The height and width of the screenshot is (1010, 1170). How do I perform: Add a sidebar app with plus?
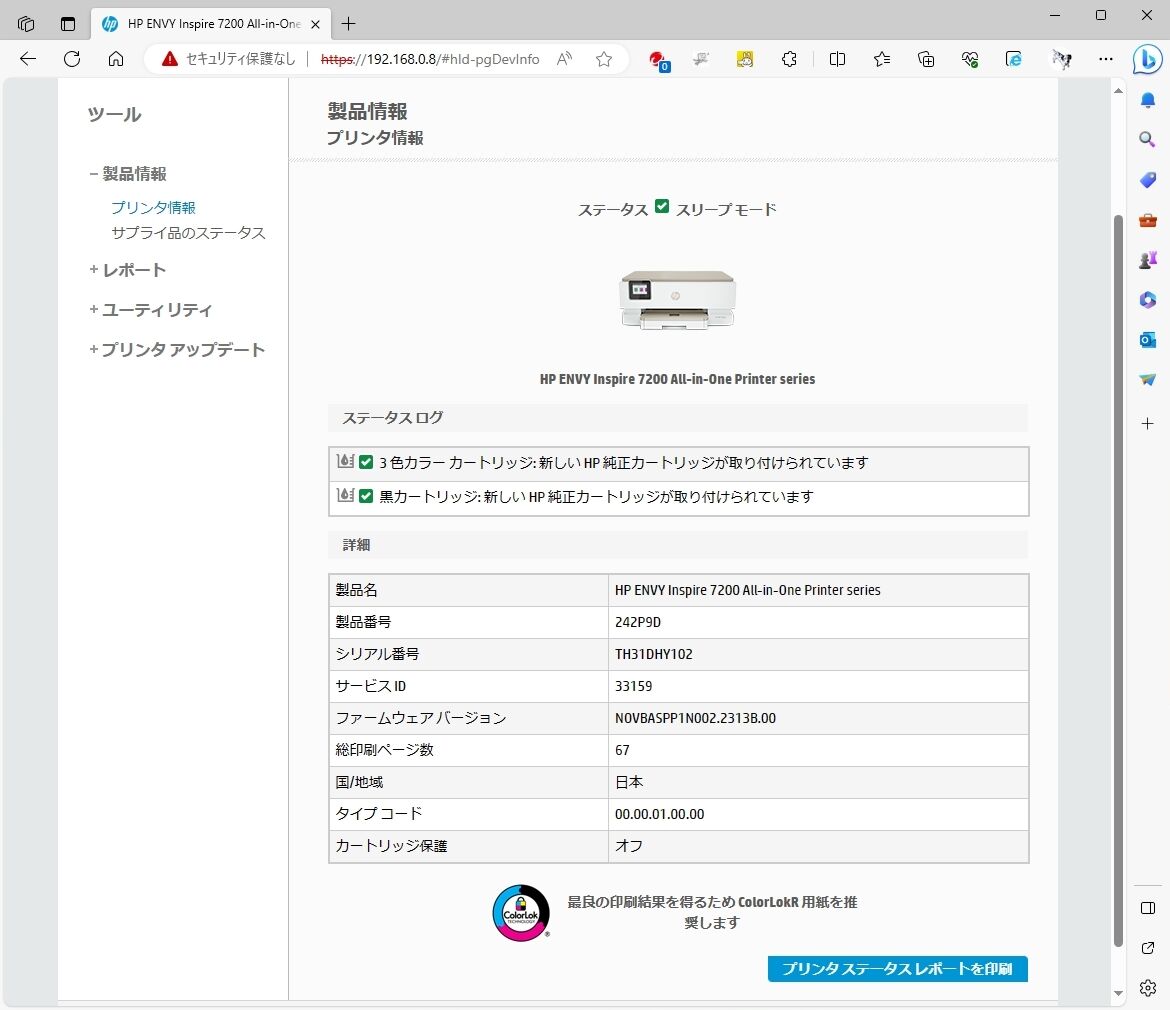point(1148,424)
